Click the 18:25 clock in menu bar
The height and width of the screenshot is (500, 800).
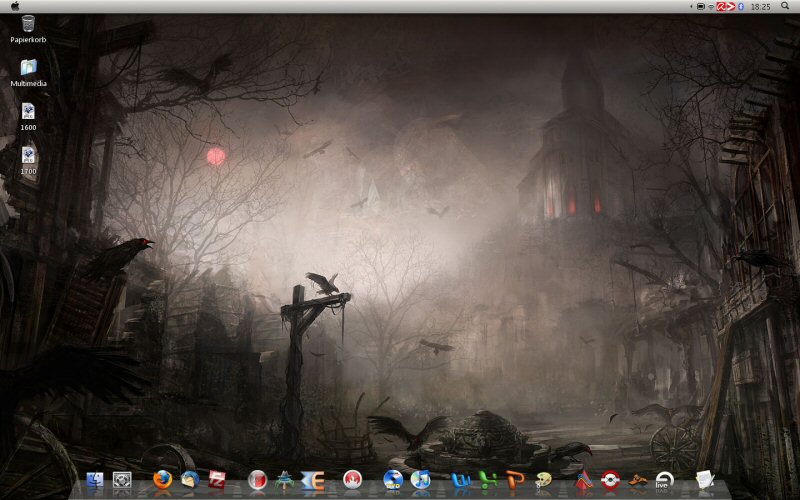(x=760, y=6)
